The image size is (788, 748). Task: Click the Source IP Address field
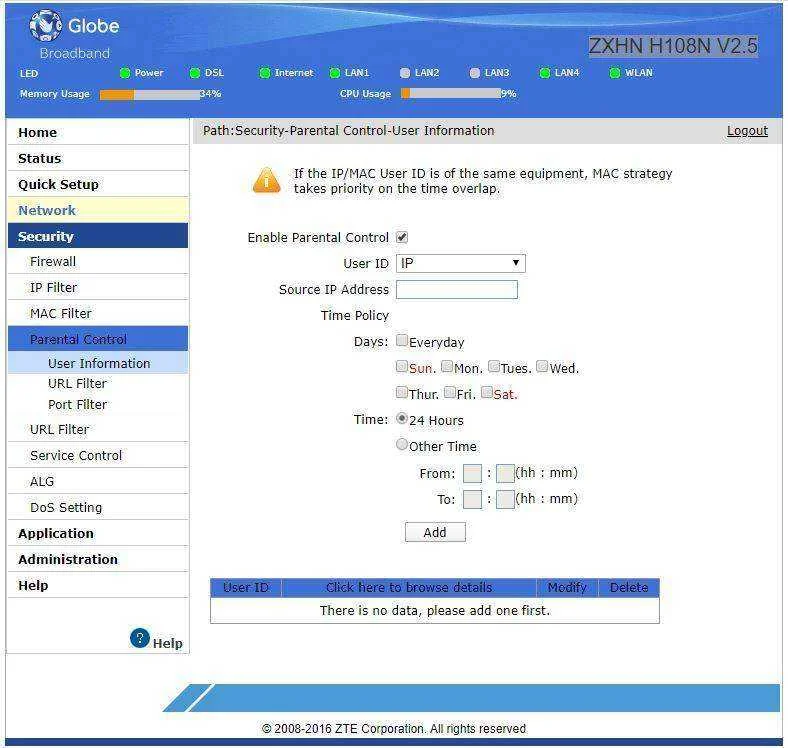point(457,290)
